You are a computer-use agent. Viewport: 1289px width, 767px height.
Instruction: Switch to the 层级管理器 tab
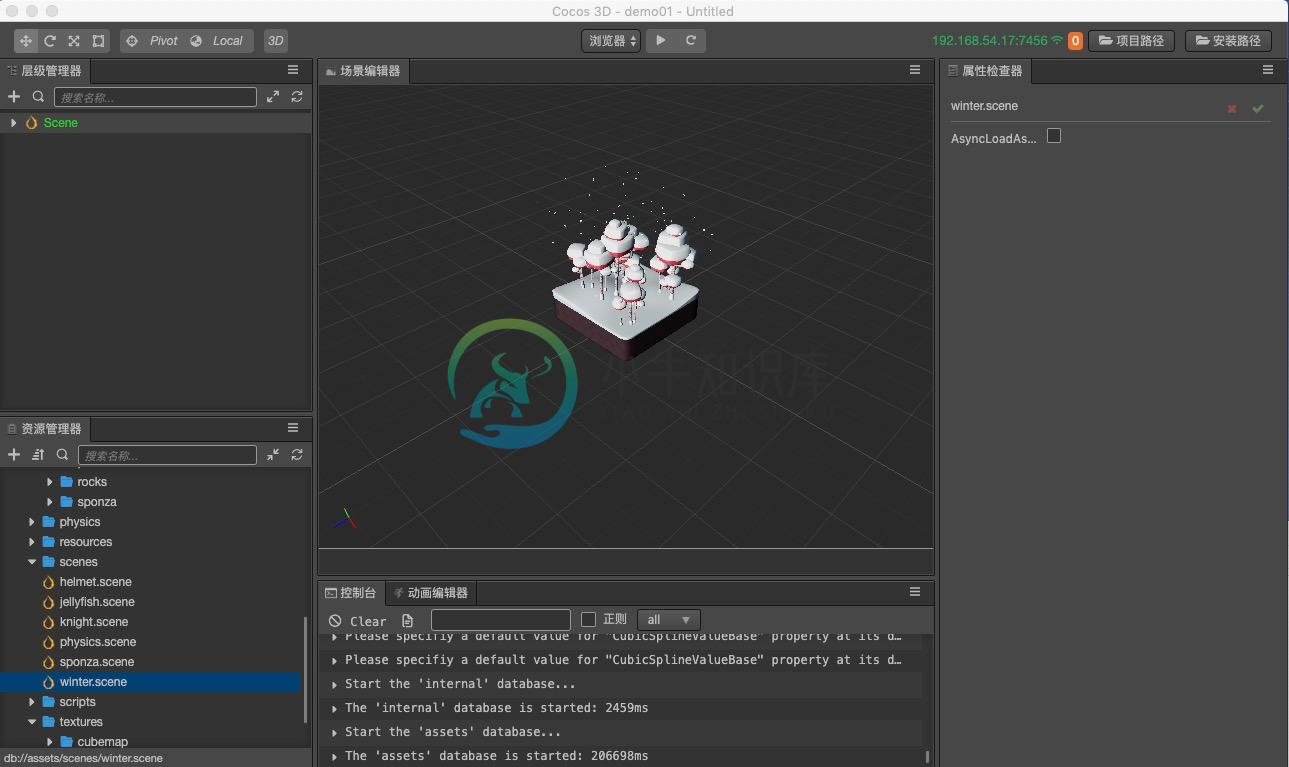[45, 71]
